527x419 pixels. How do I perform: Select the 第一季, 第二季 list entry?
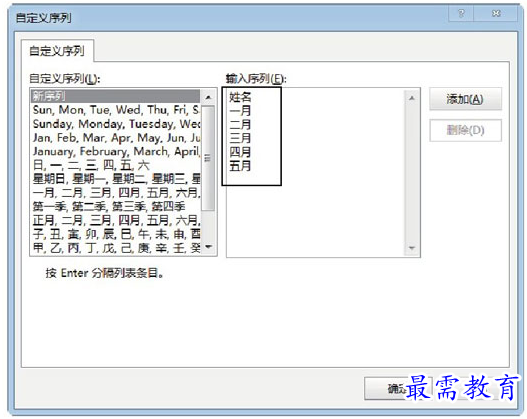pos(115,206)
